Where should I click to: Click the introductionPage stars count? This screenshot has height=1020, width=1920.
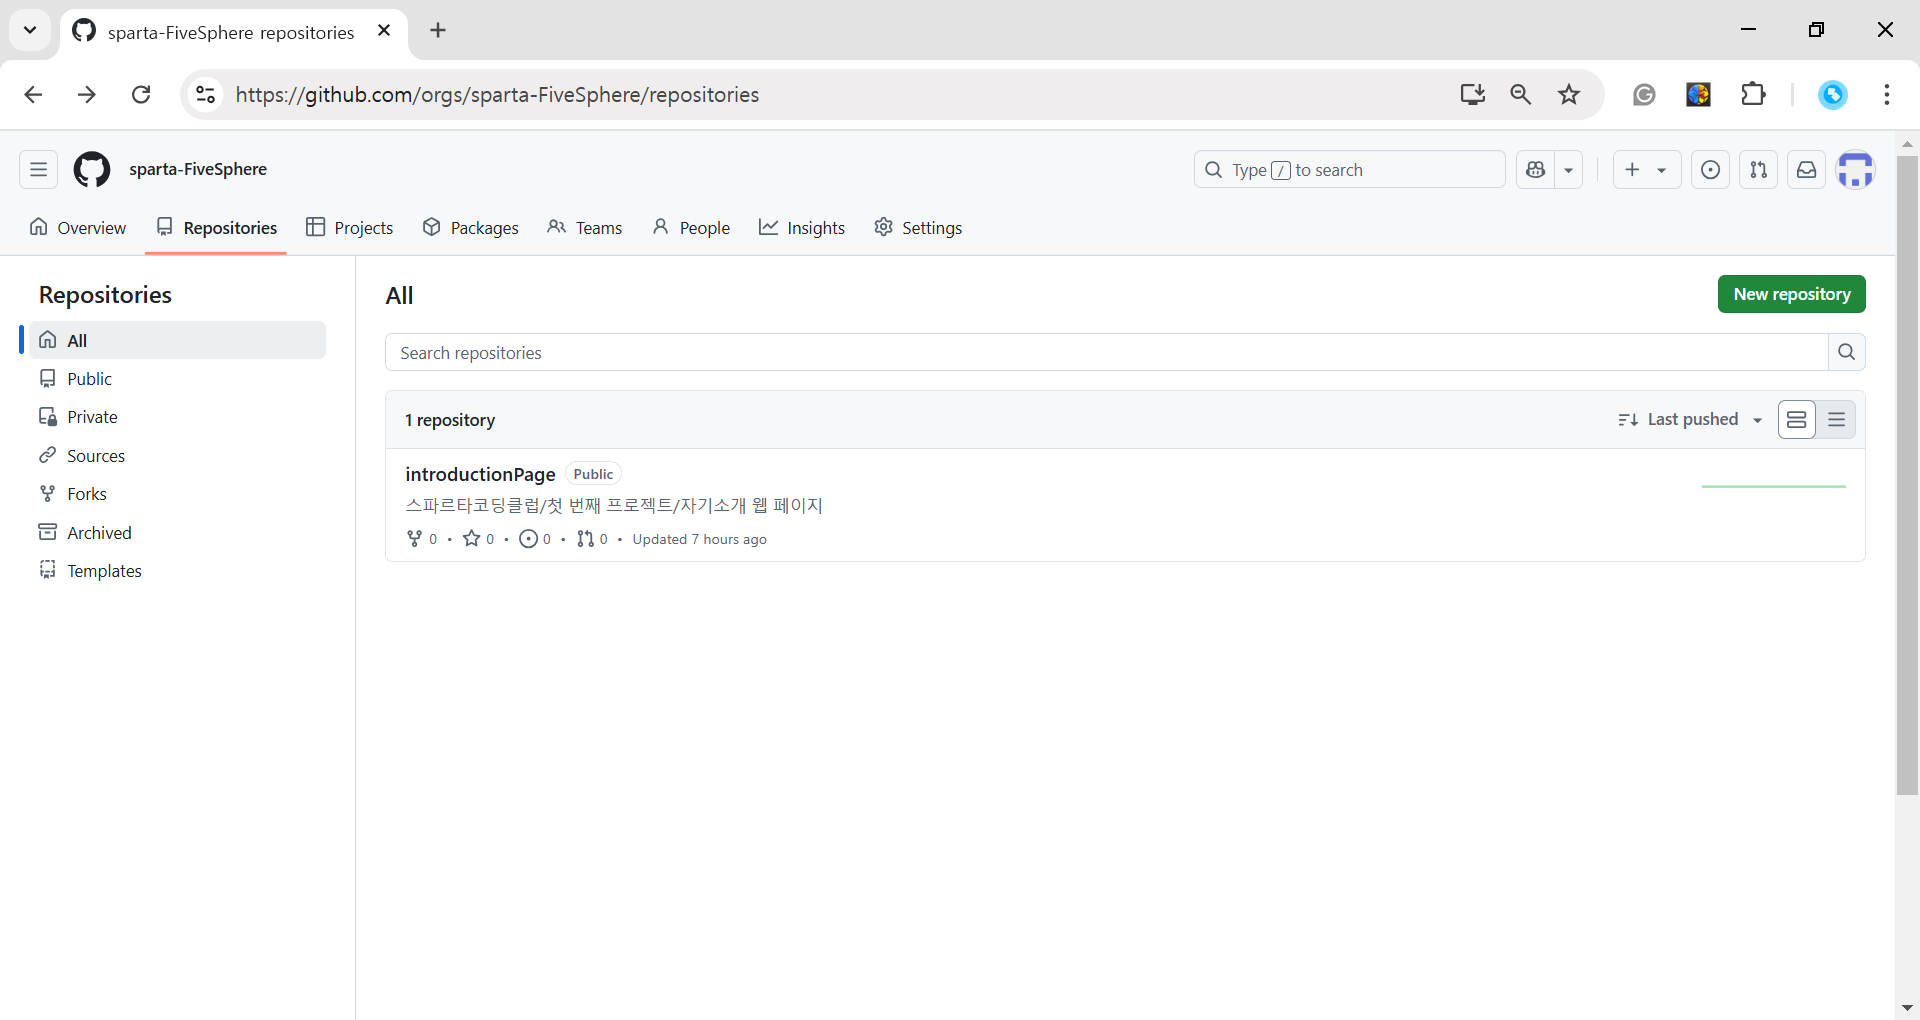479,539
